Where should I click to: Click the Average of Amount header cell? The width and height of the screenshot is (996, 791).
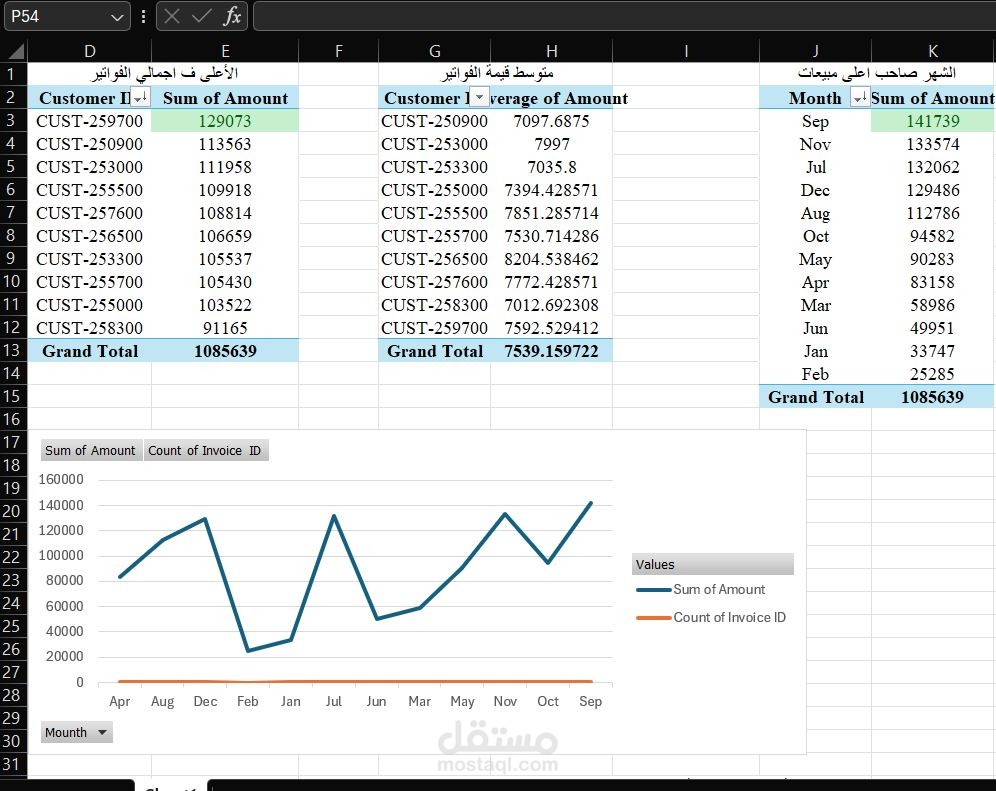[551, 98]
